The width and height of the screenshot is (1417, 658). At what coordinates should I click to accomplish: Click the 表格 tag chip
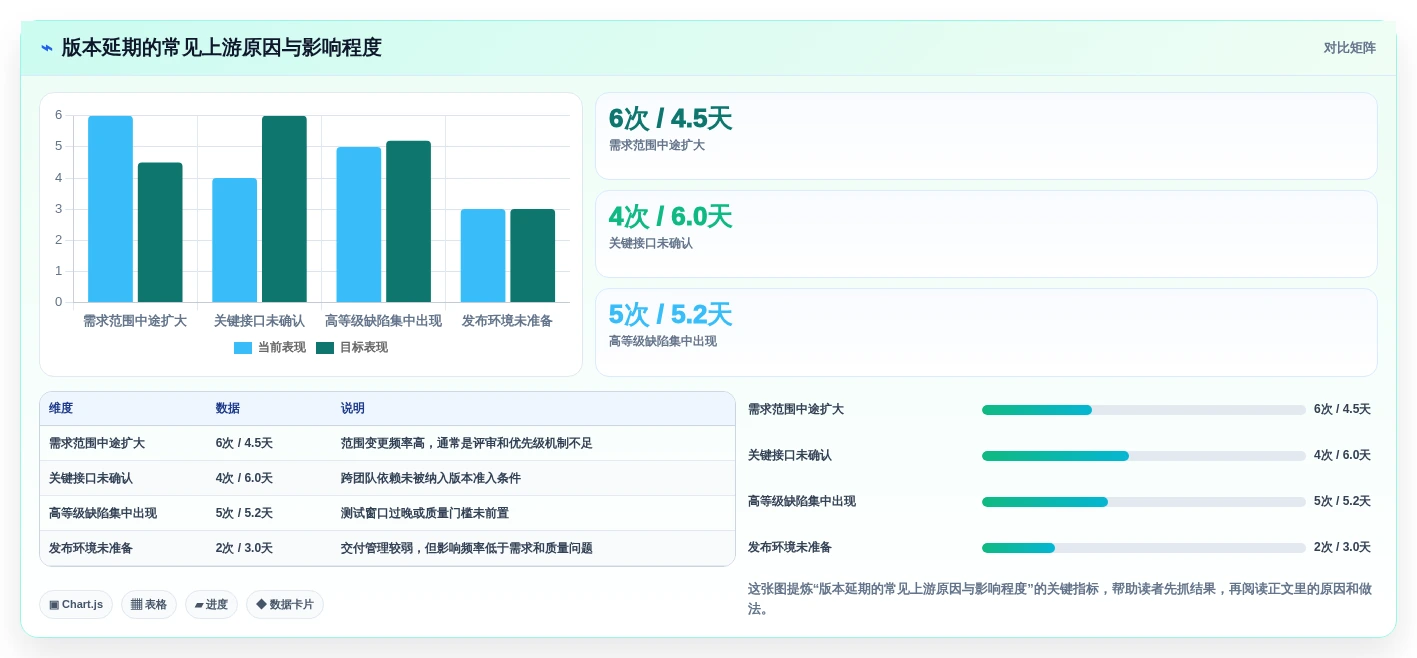[149, 604]
